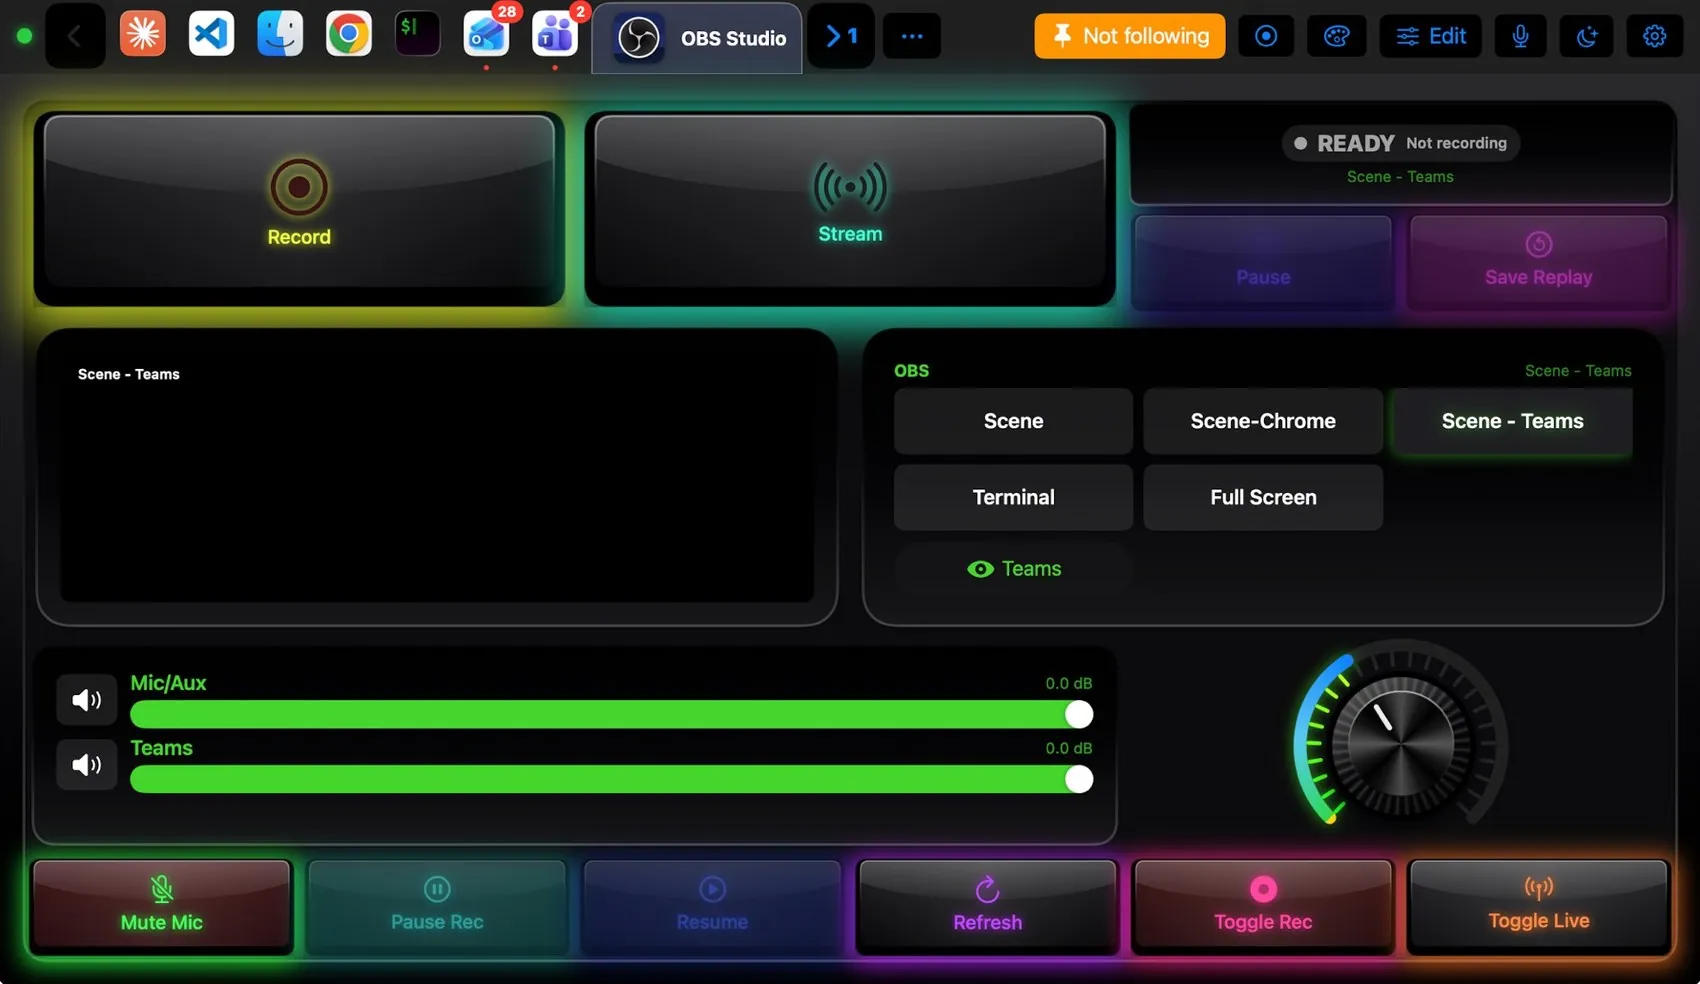Screen dimensions: 1700x984
Task: Click Save Replay button
Action: pyautogui.click(x=1538, y=262)
